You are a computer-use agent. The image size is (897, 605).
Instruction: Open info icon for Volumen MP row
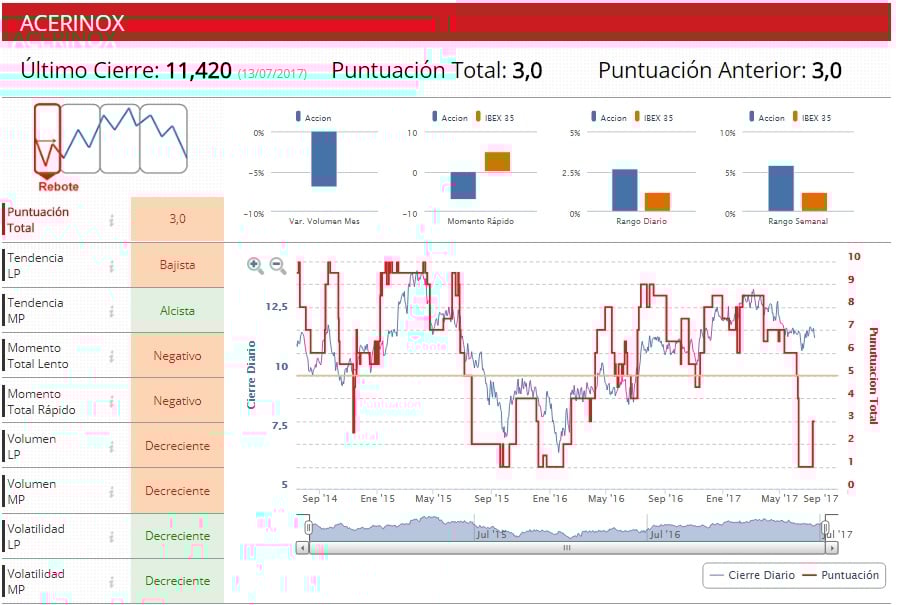point(112,491)
